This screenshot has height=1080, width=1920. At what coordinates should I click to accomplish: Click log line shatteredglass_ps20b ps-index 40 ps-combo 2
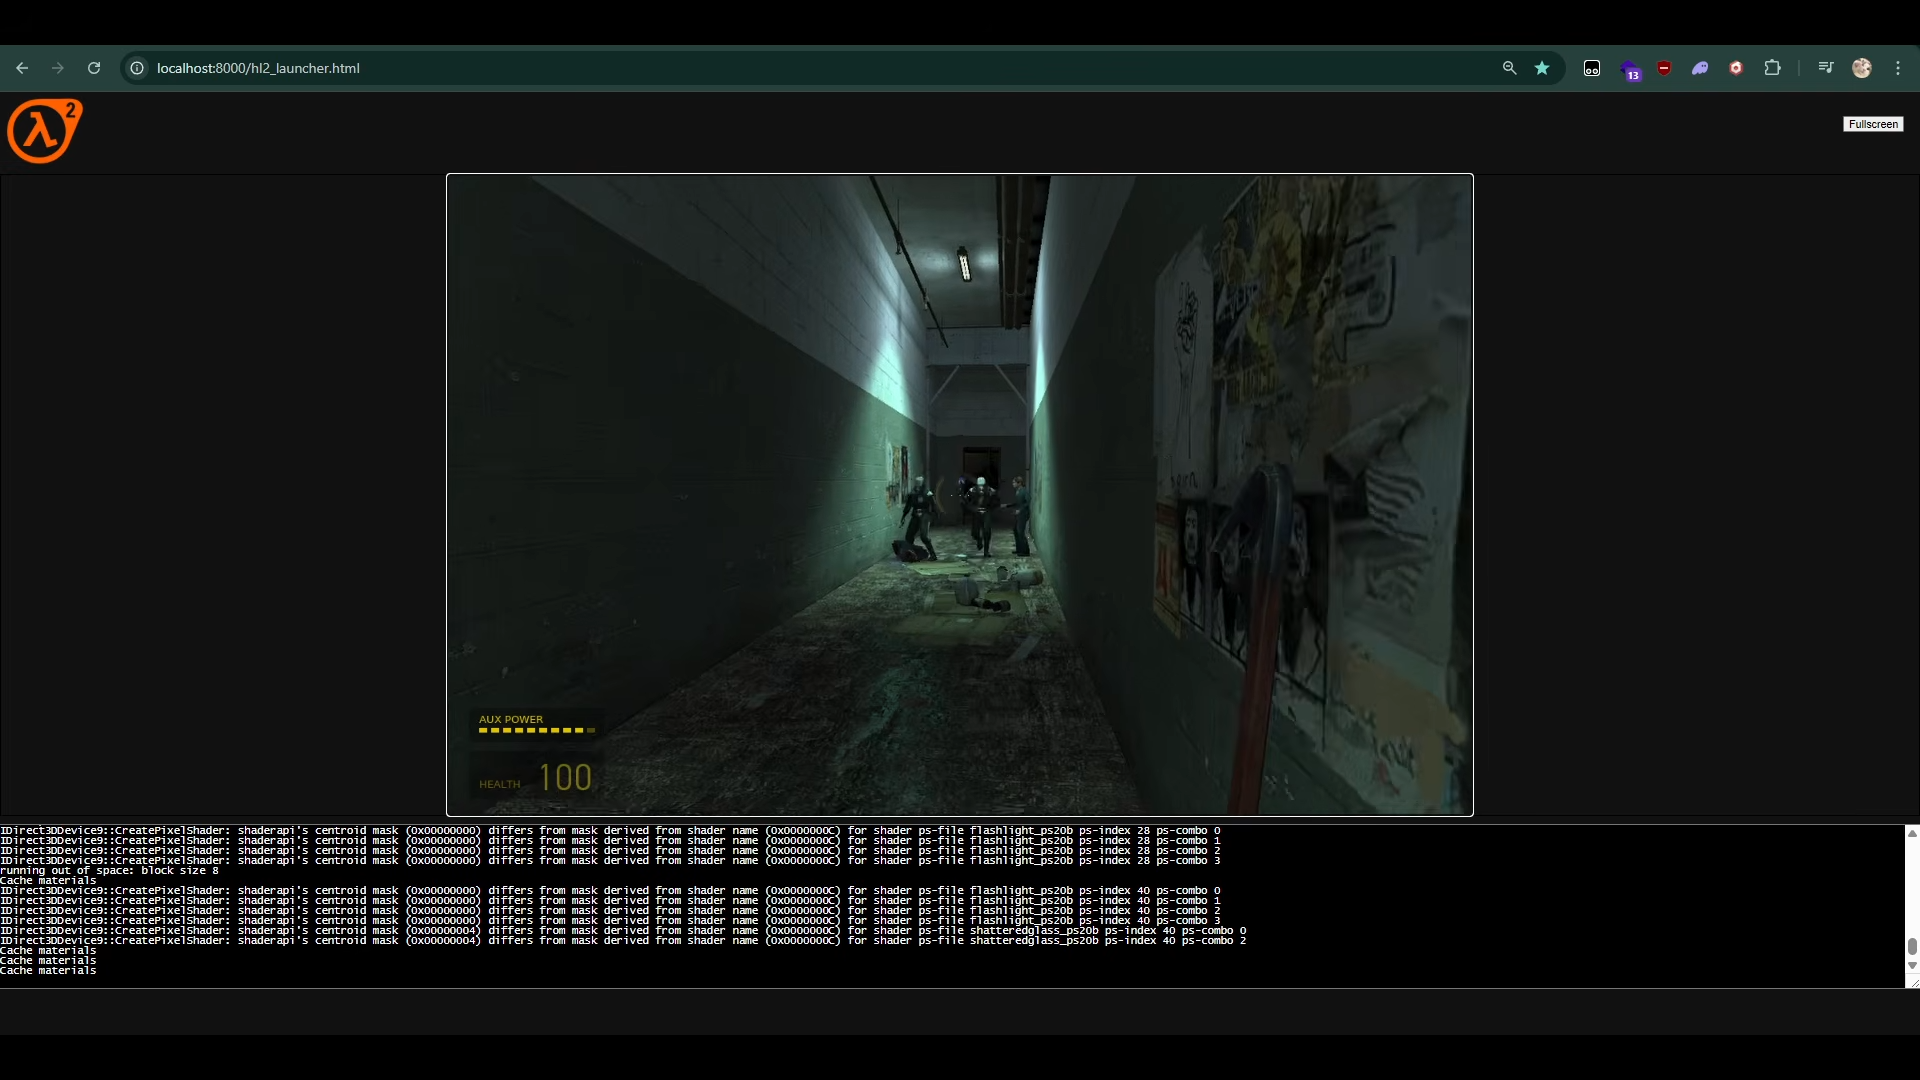pyautogui.click(x=623, y=940)
